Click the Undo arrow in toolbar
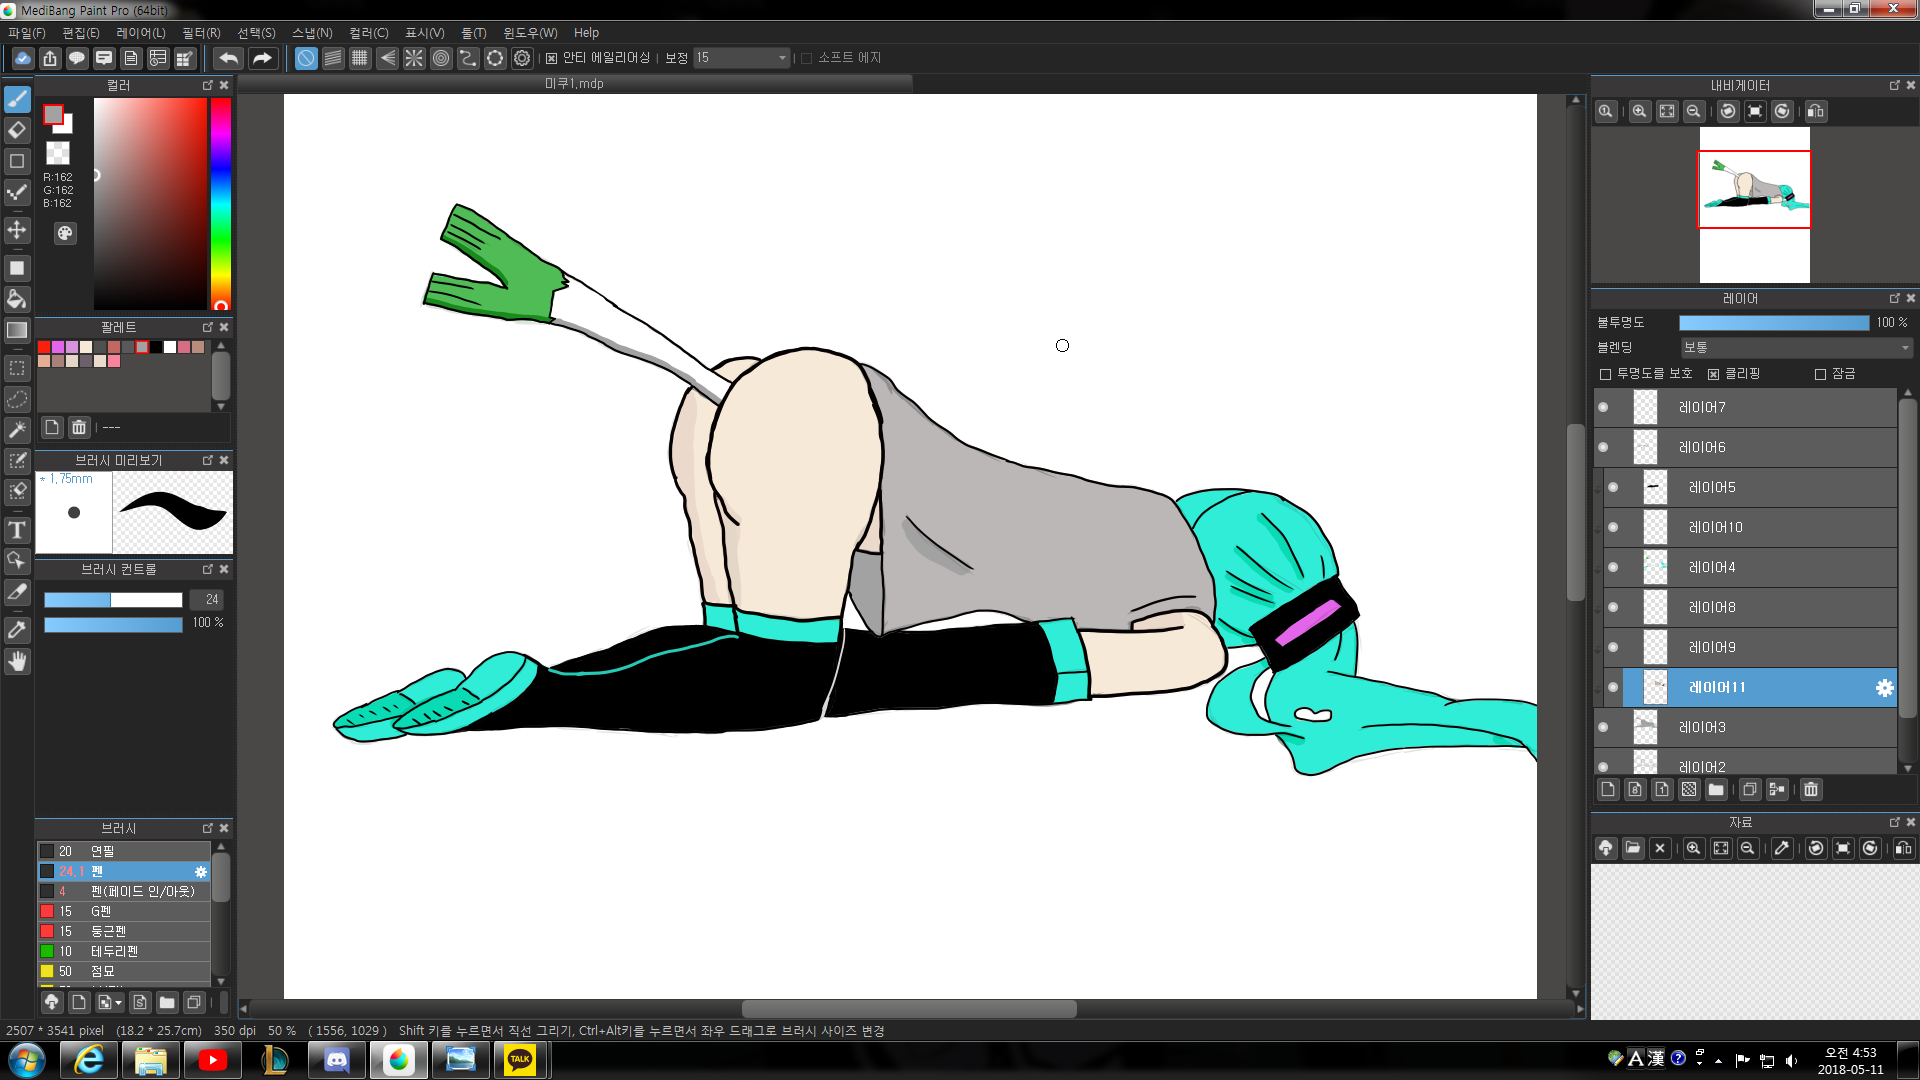 coord(228,58)
